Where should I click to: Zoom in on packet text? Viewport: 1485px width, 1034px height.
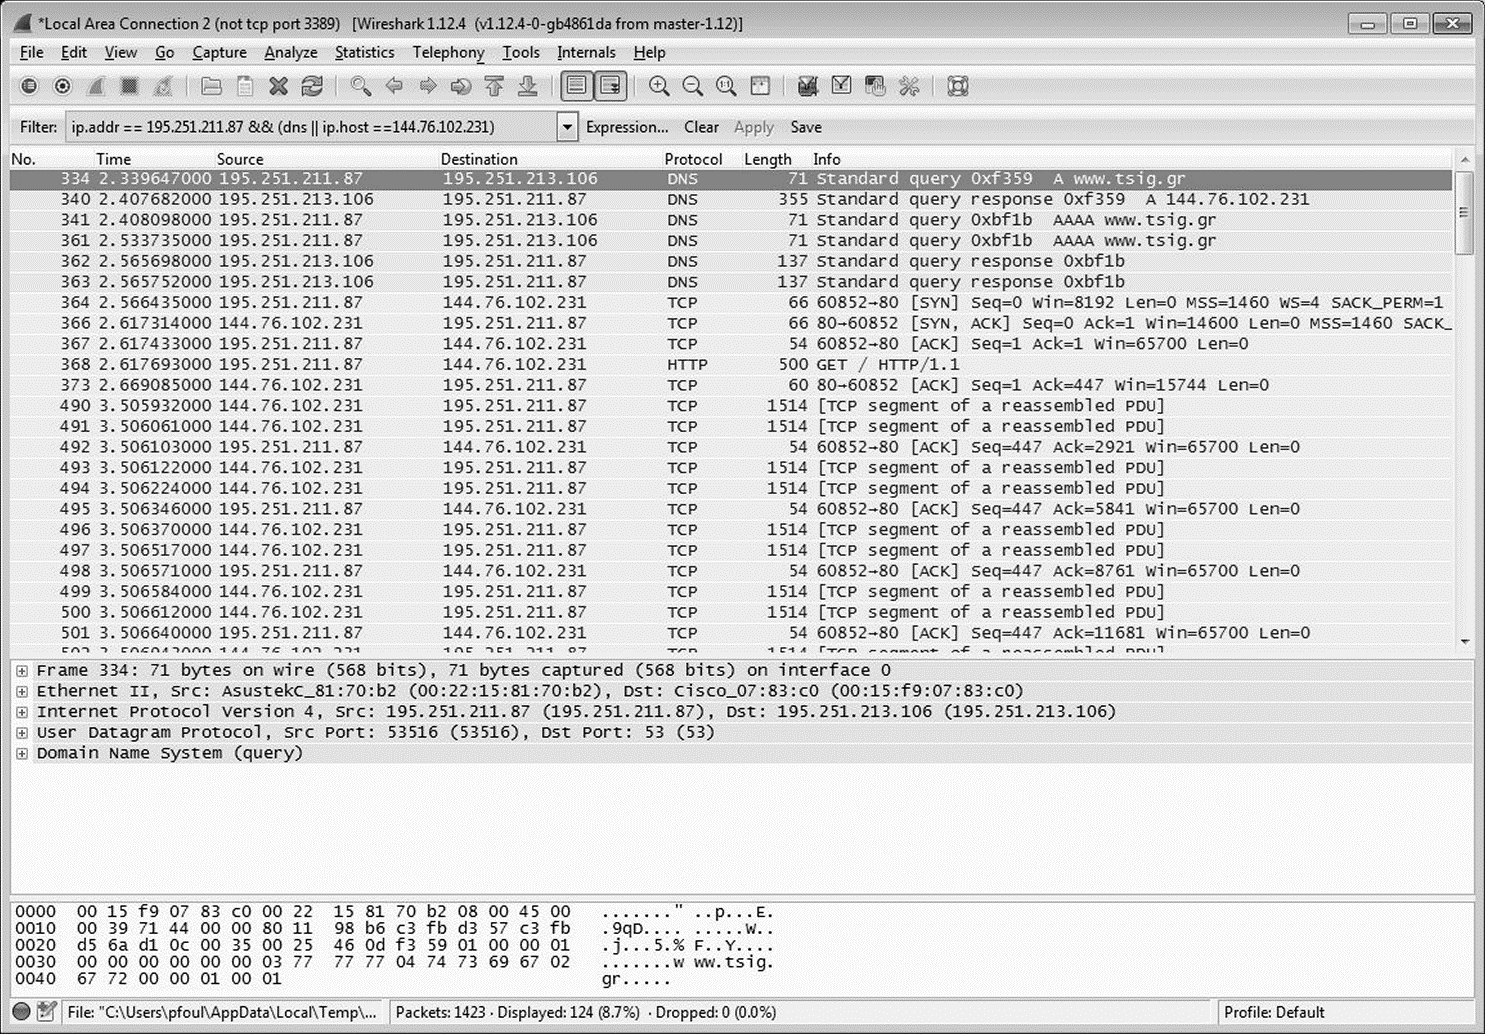(659, 86)
